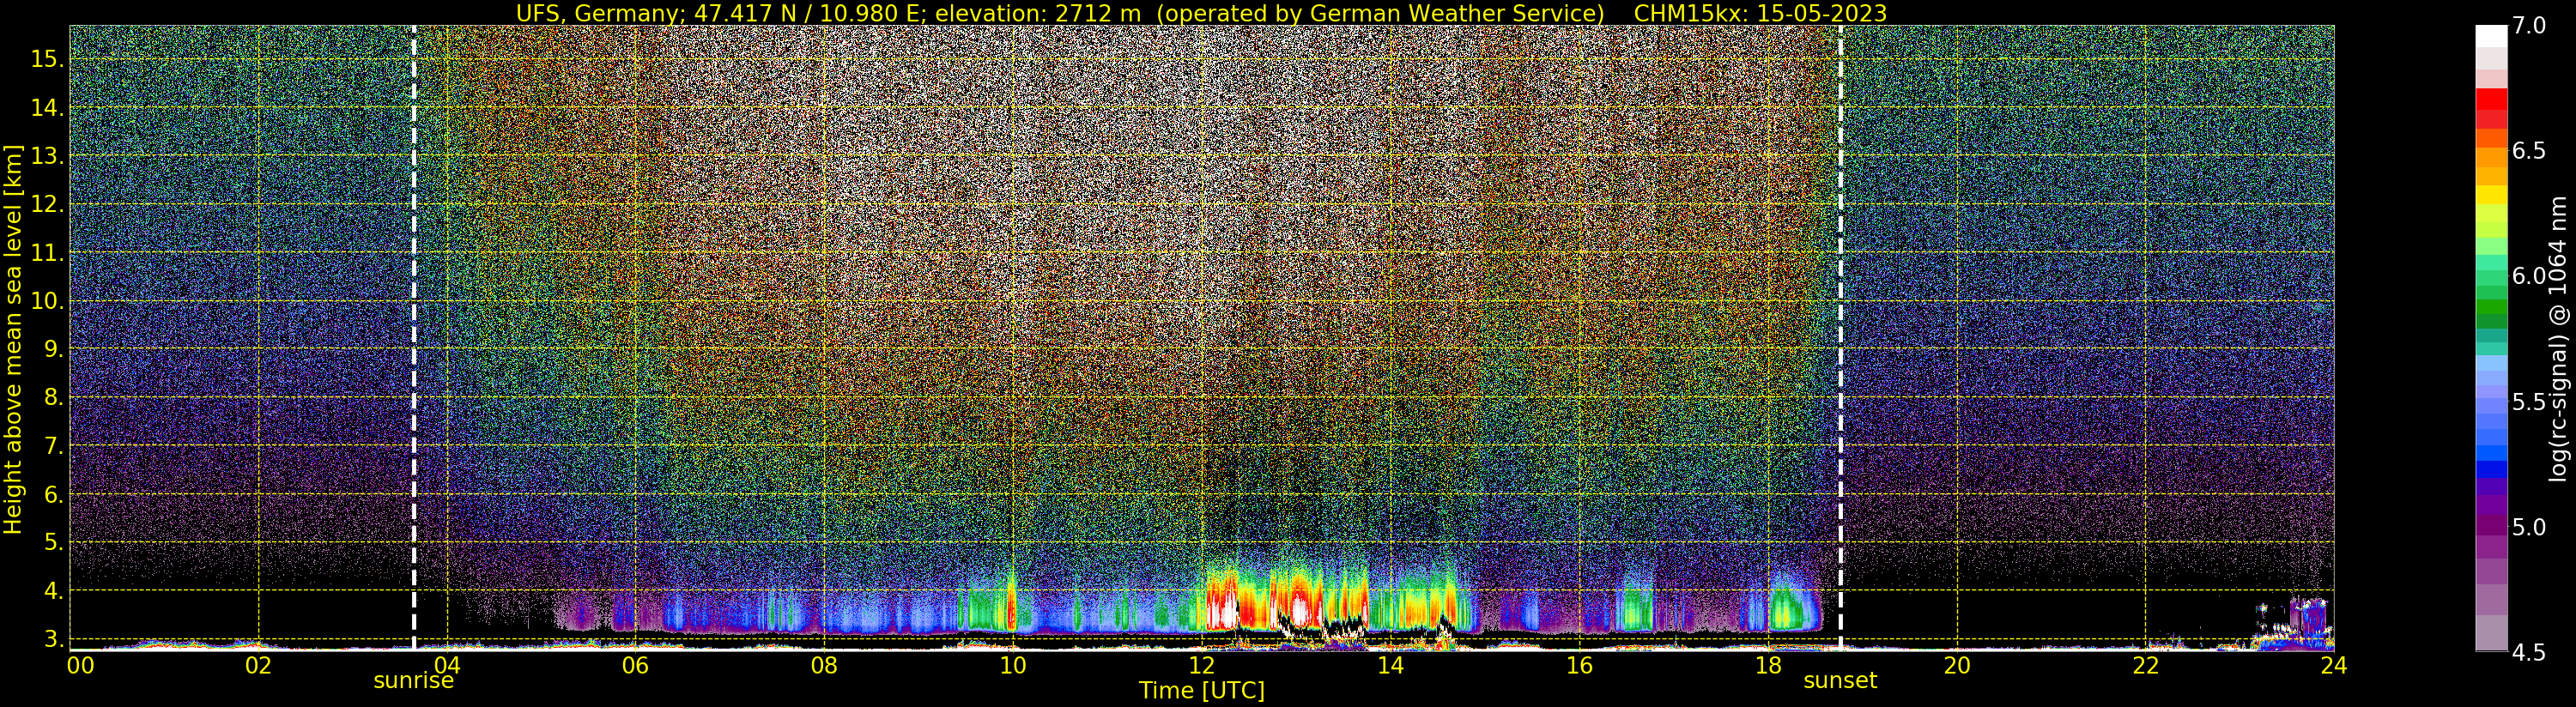Click the time-axis tick label "08"
Image resolution: width=2576 pixels, height=707 pixels.
click(x=824, y=665)
